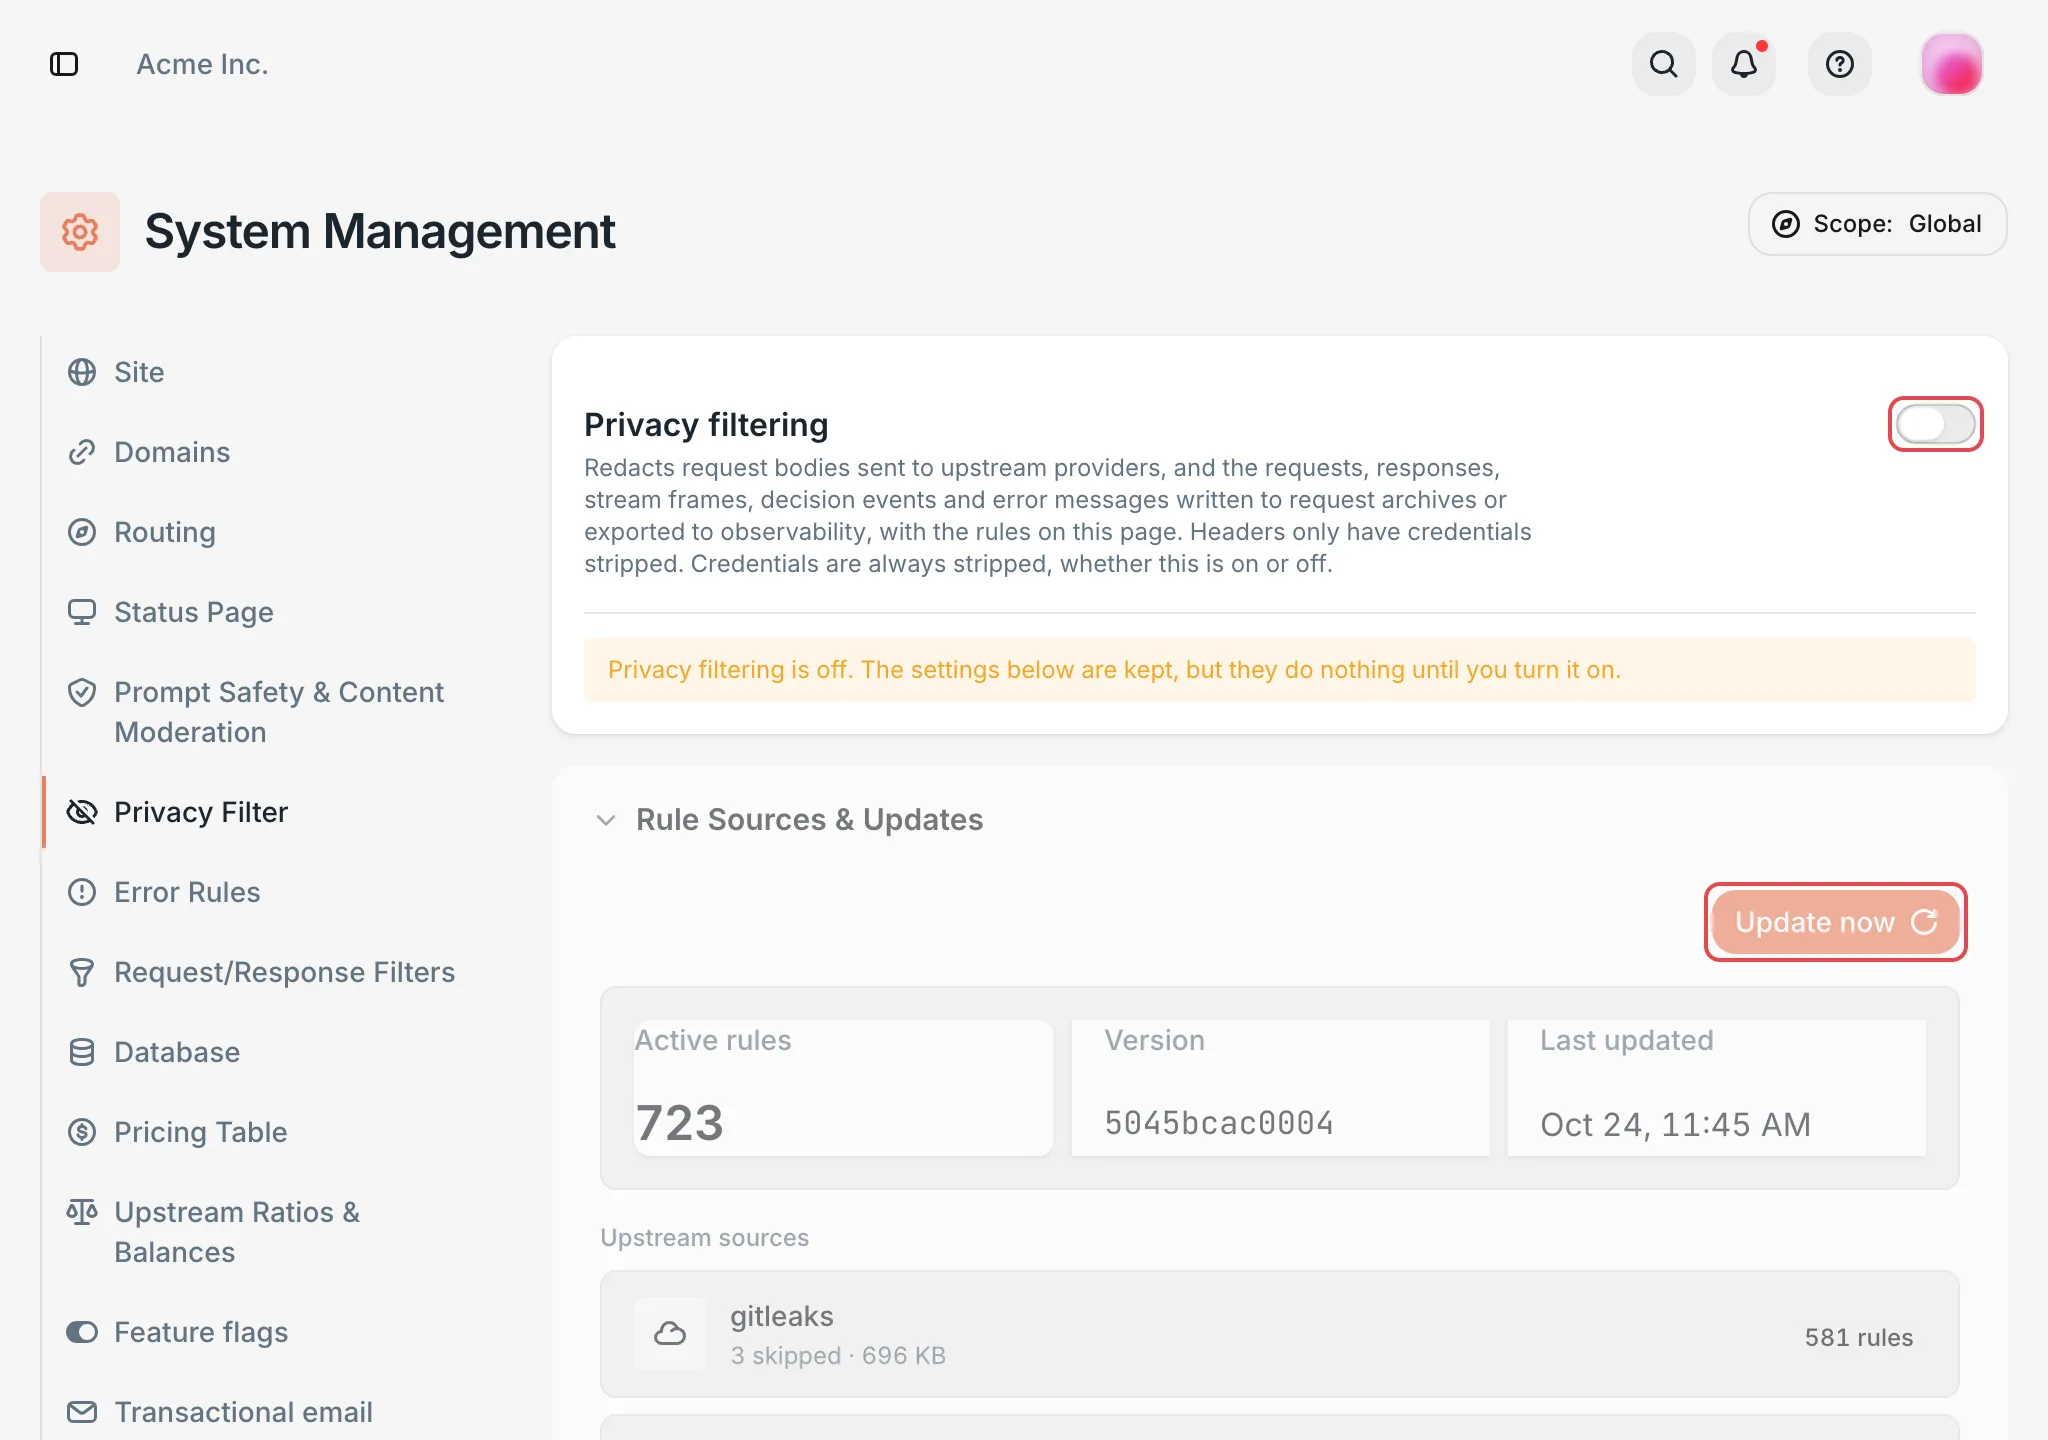Click the Update now button
Image resolution: width=2048 pixels, height=1440 pixels.
(x=1835, y=922)
